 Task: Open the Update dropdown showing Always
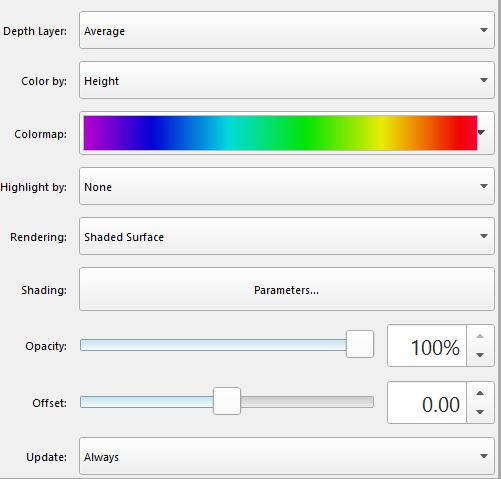pyautogui.click(x=287, y=456)
